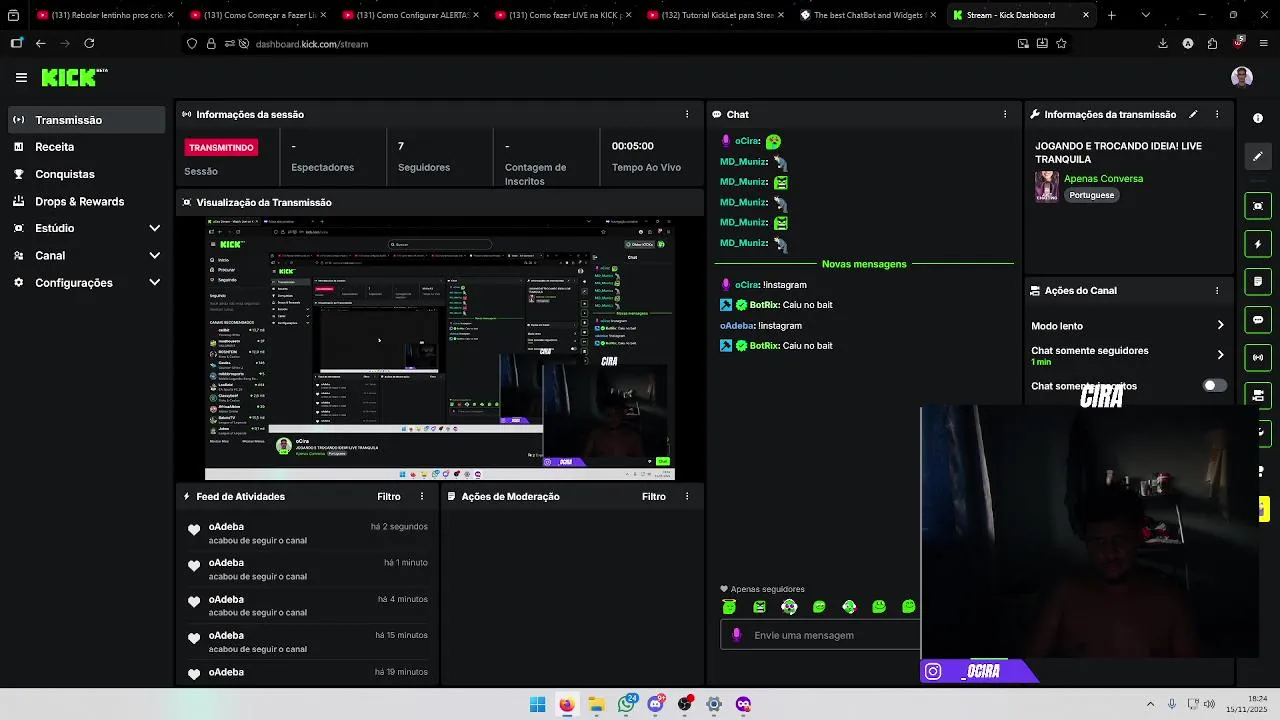Click the browser address bar URL
Image resolution: width=1280 pixels, height=720 pixels.
tap(311, 44)
